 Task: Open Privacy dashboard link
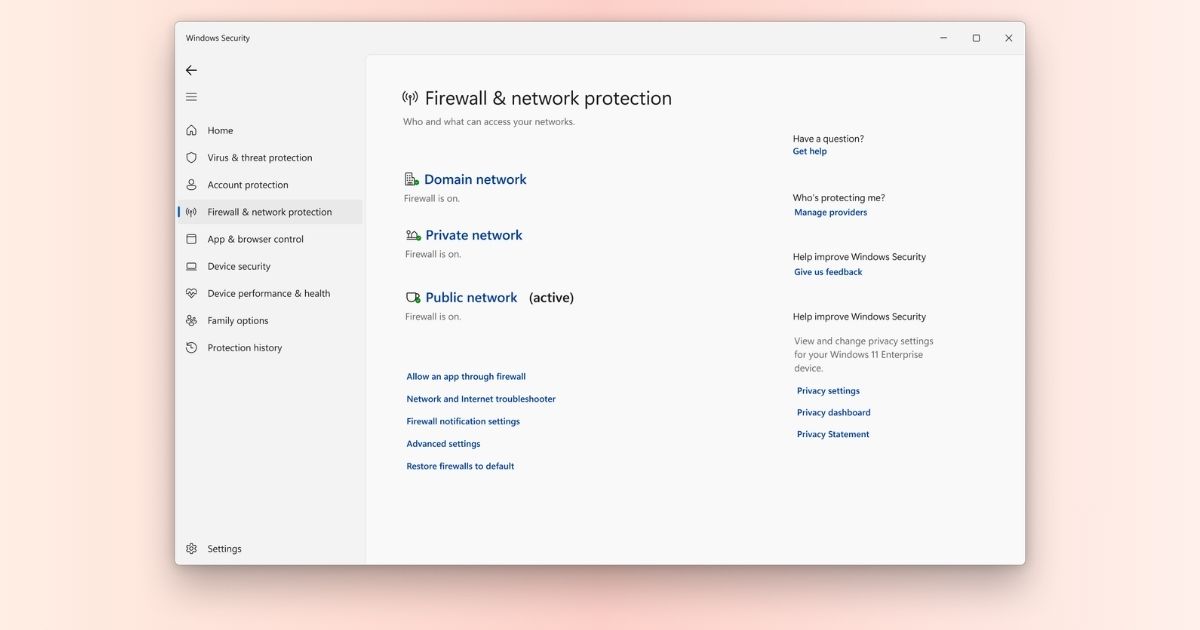[x=834, y=412]
